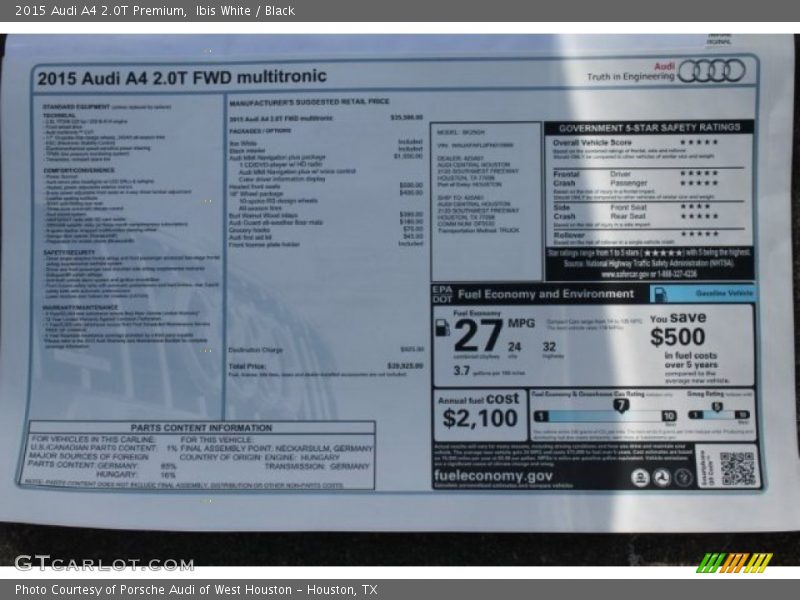800x600 pixels.
Task: Click the You save $500 amount
Action: [678, 337]
